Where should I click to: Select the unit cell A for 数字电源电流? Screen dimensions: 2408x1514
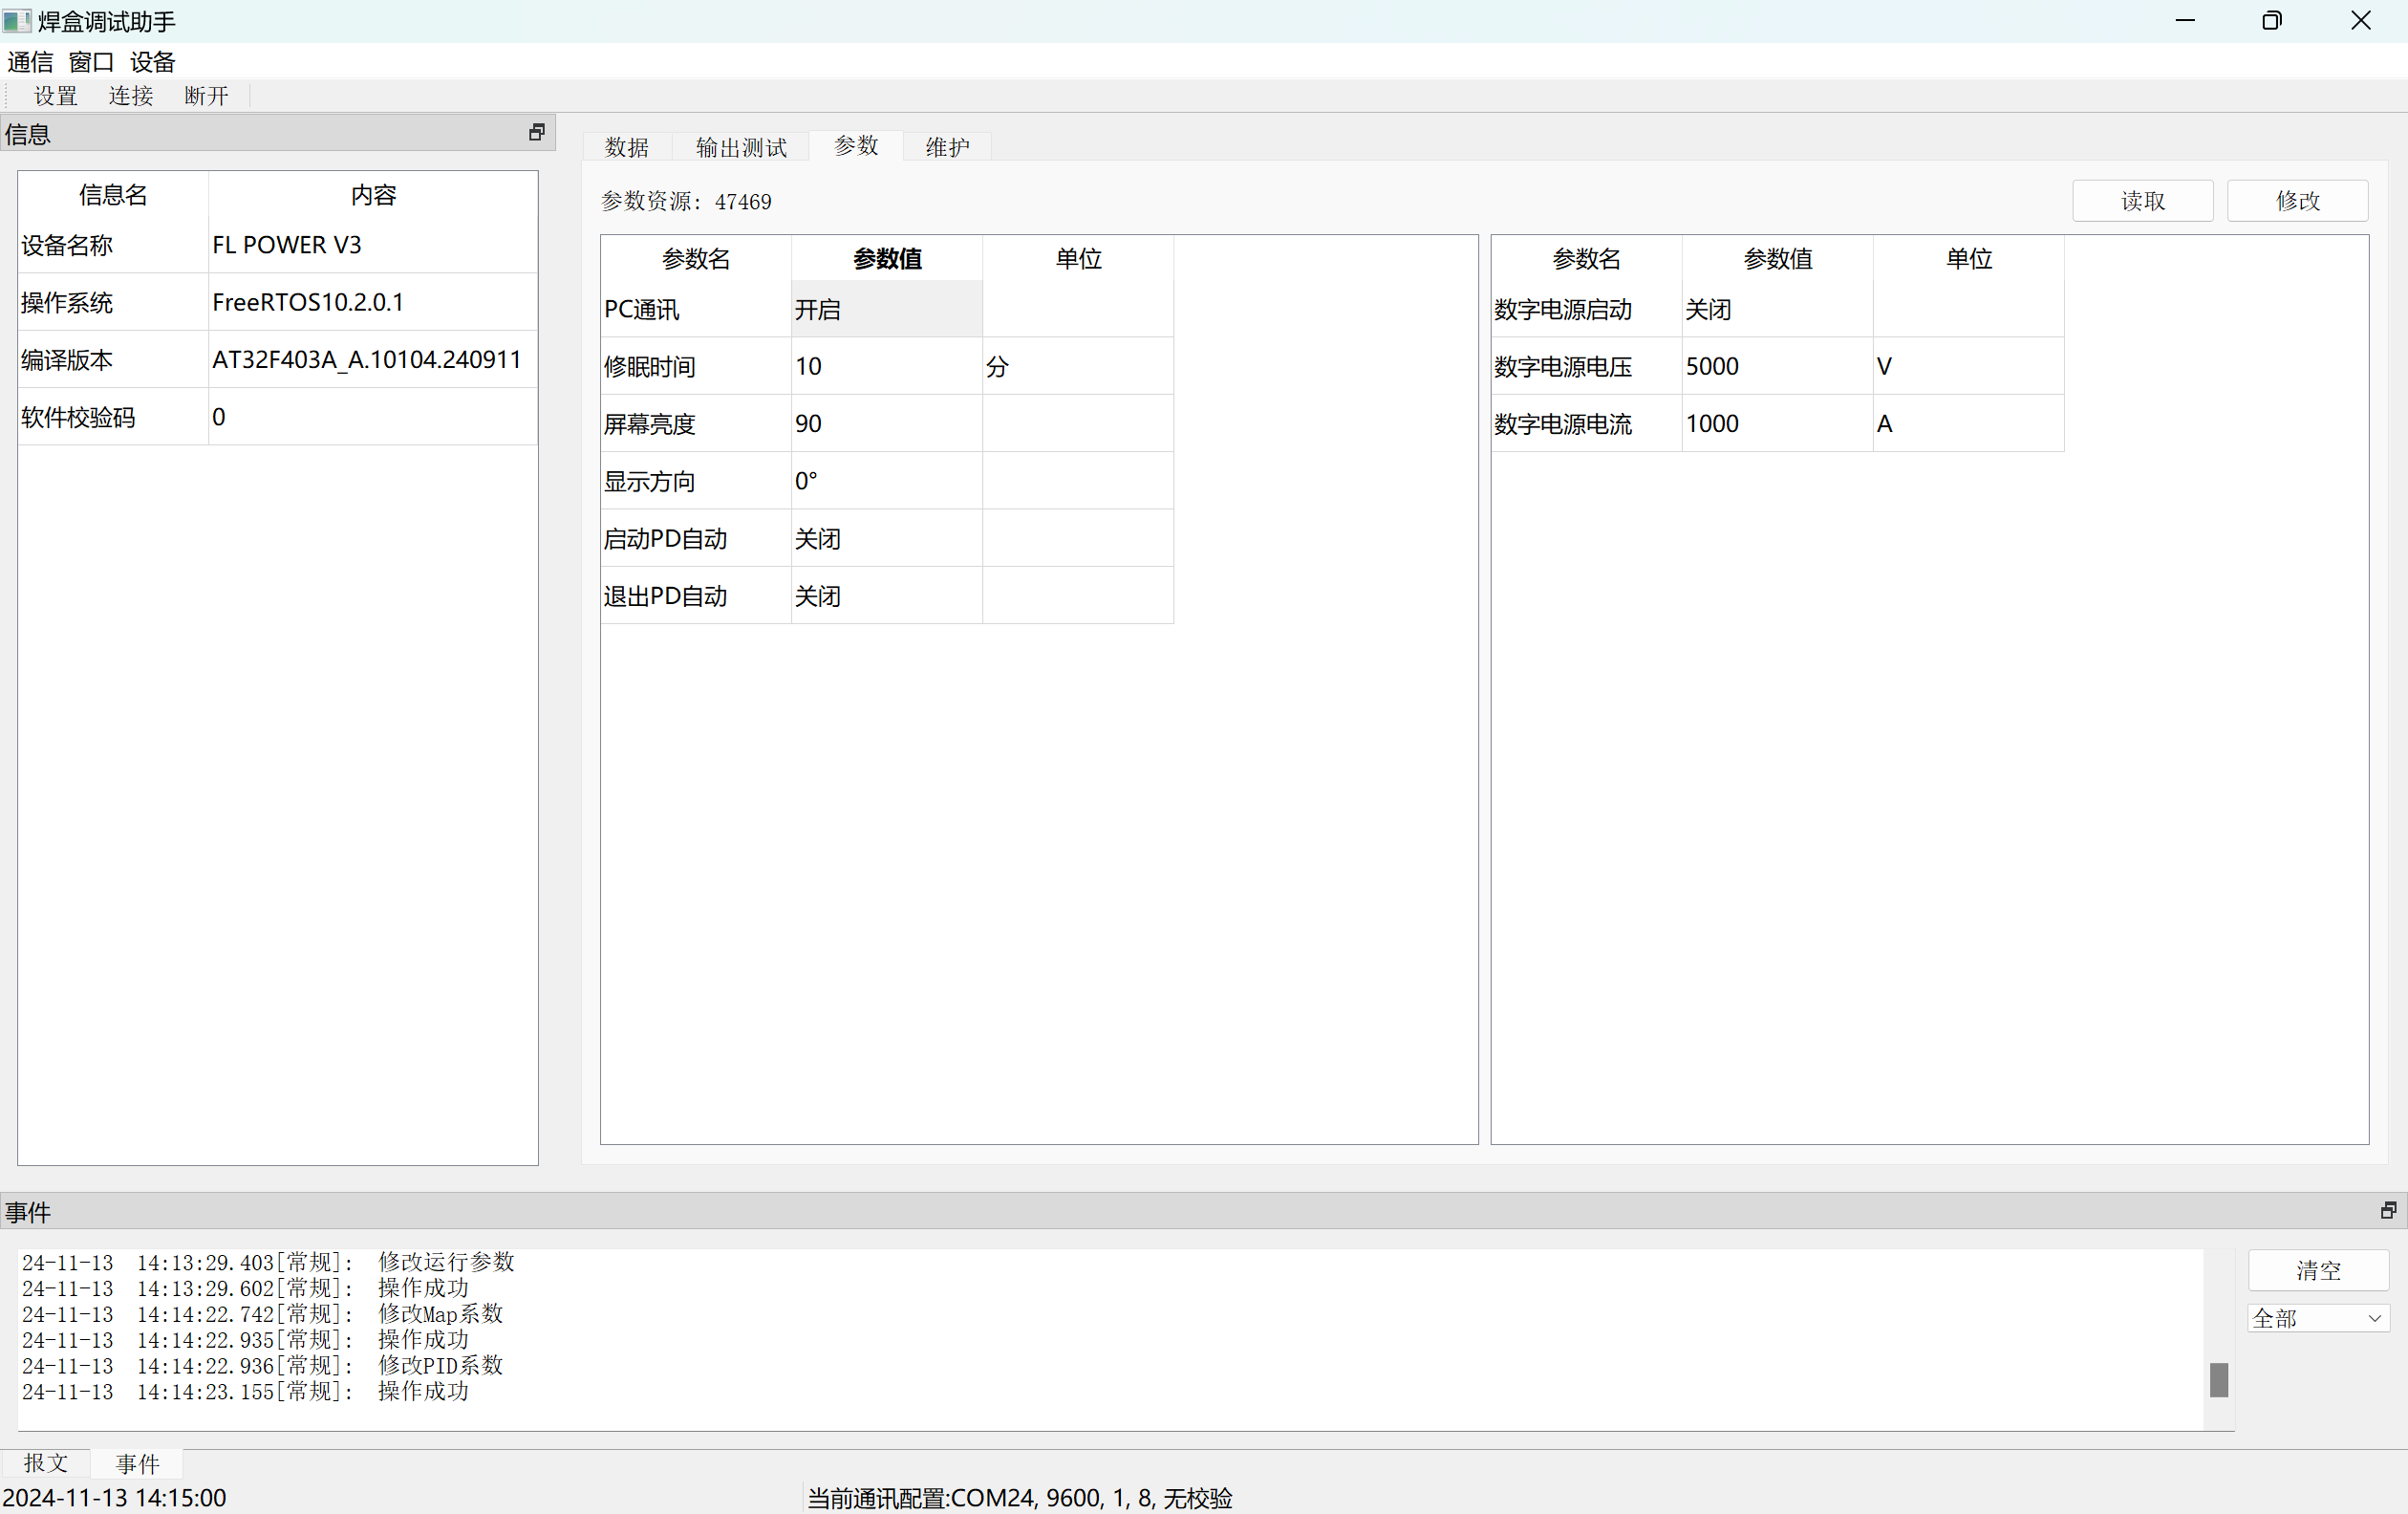(1969, 423)
